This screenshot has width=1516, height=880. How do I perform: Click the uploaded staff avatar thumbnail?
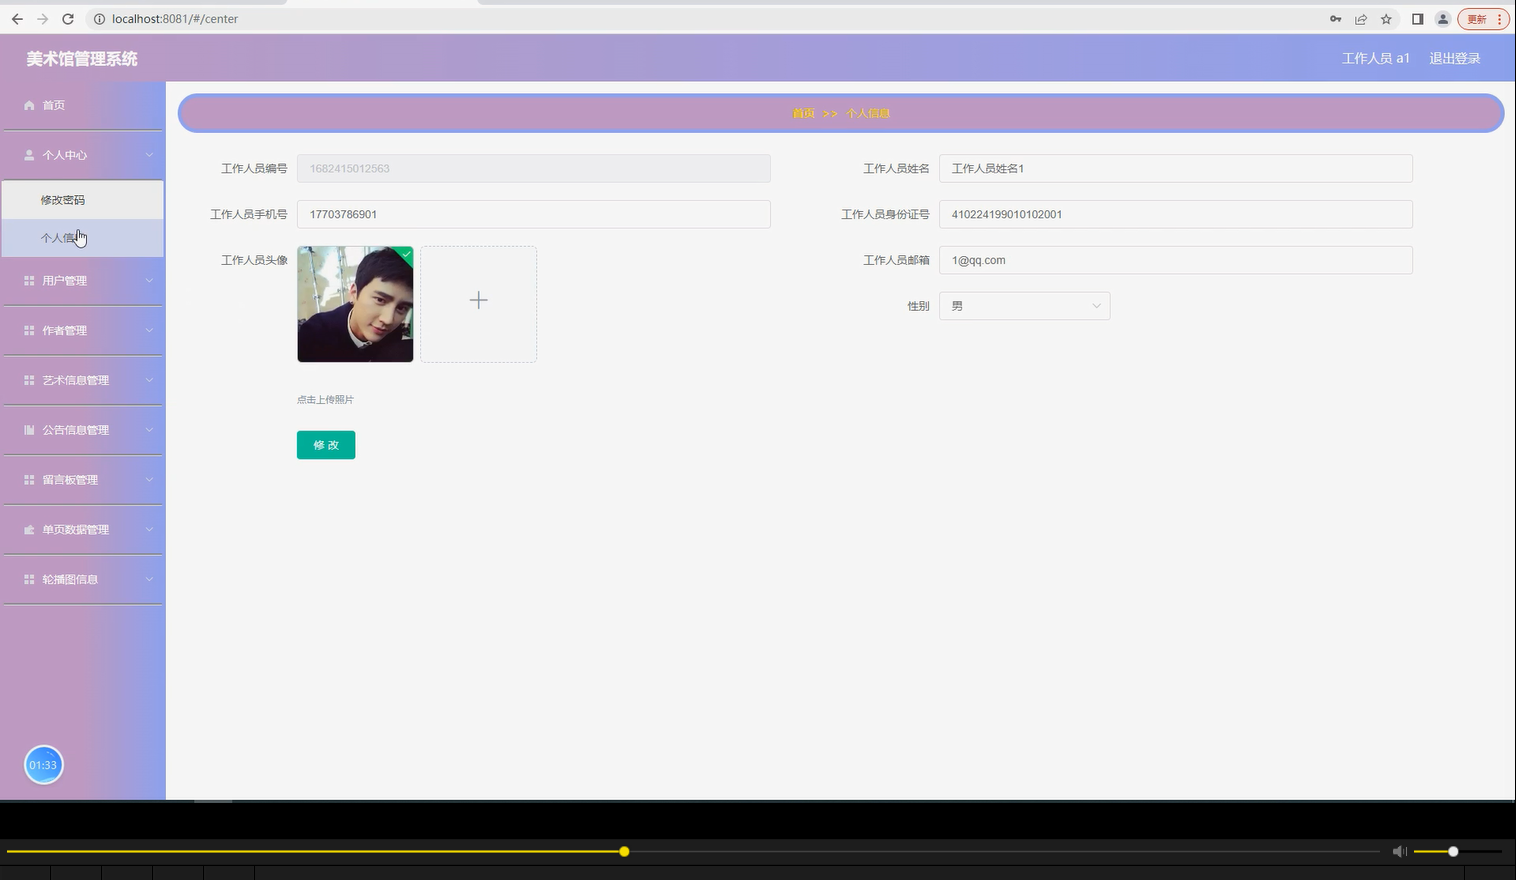pos(355,304)
